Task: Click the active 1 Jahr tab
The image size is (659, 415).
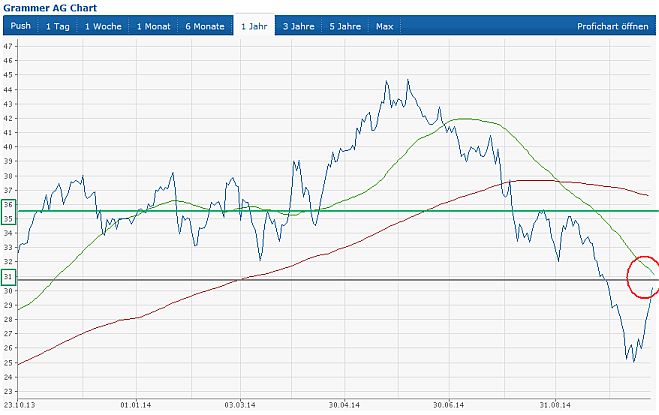Action: coord(255,25)
